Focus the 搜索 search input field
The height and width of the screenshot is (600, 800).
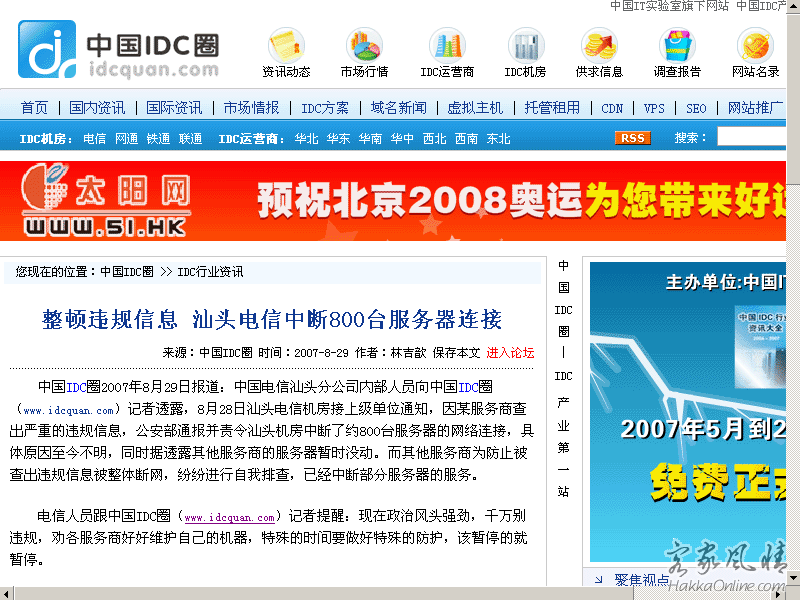[751, 137]
